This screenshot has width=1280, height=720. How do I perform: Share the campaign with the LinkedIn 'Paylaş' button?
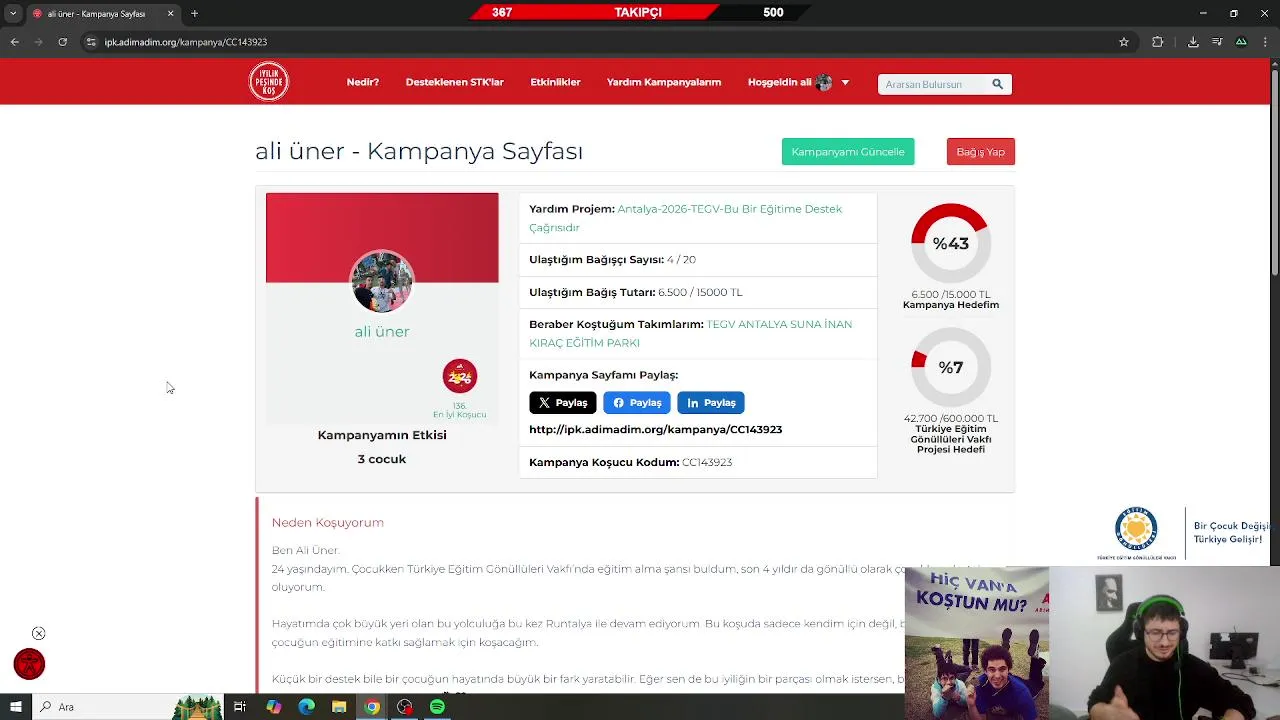[x=711, y=402]
